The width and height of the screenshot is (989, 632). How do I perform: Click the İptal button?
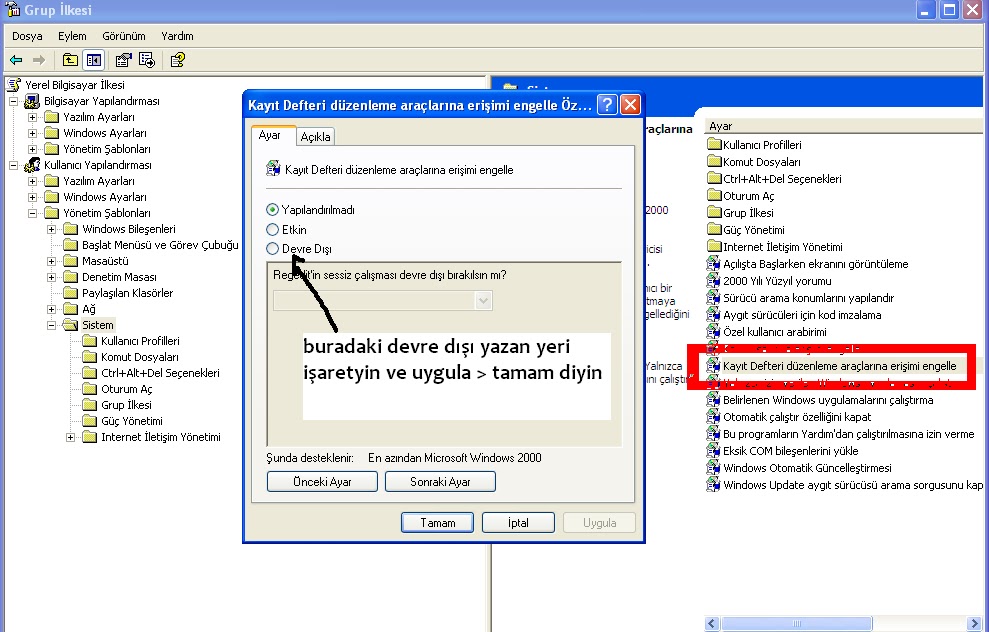518,523
